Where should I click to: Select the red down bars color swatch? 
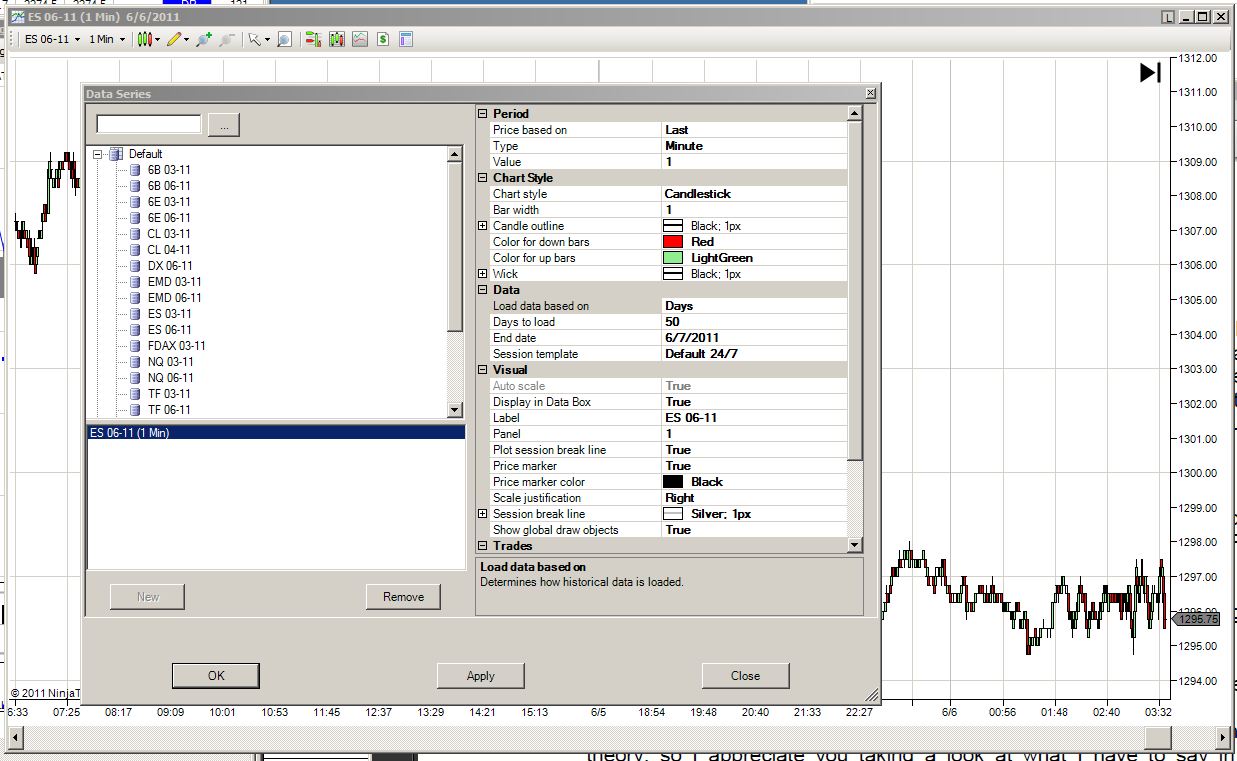673,242
